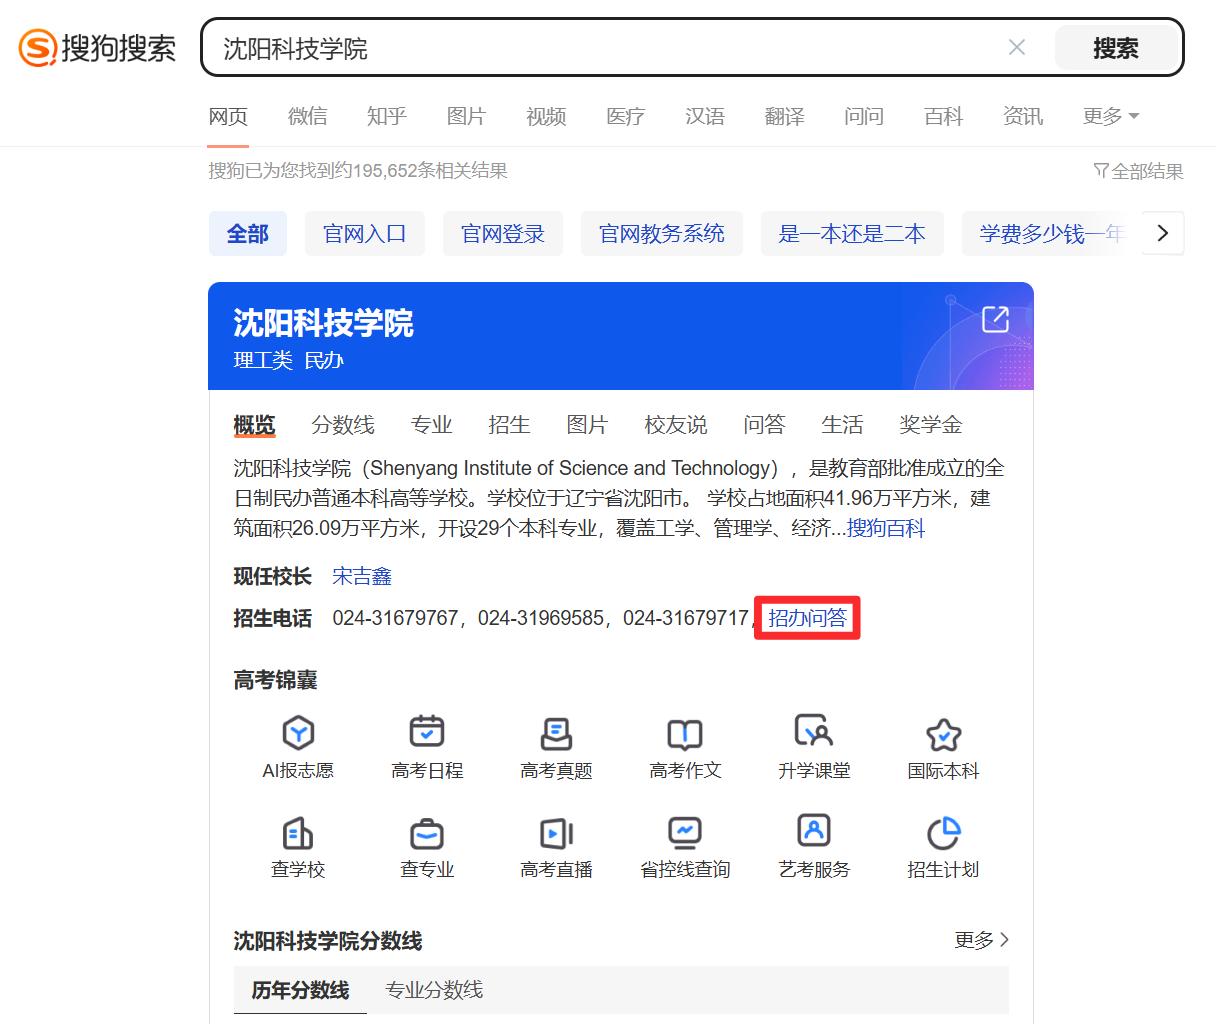Viewport: 1216px width, 1024px height.
Task: Open the 查专业 briefcase icon
Action: tap(427, 833)
